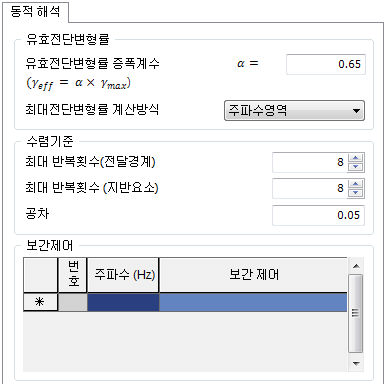The width and height of the screenshot is (388, 386).
Task: Select the 번호 column header
Action: [73, 275]
